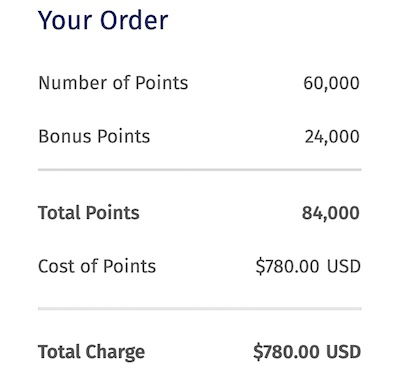Viewport: 400px width, 370px height.
Task: Select the Total Charge label
Action: point(92,352)
